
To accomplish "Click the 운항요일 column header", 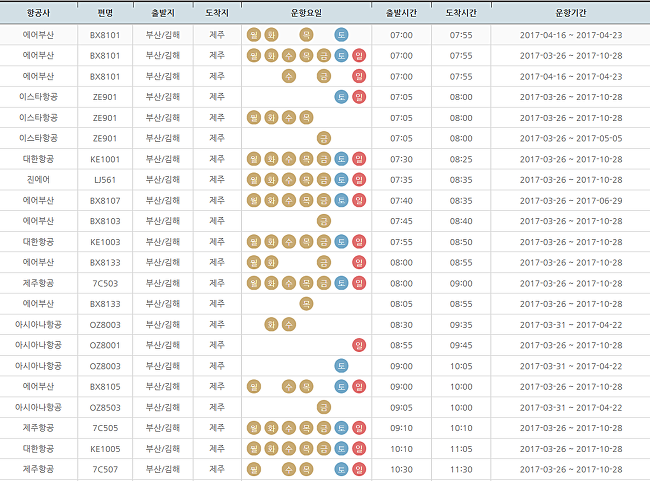I will click(306, 13).
